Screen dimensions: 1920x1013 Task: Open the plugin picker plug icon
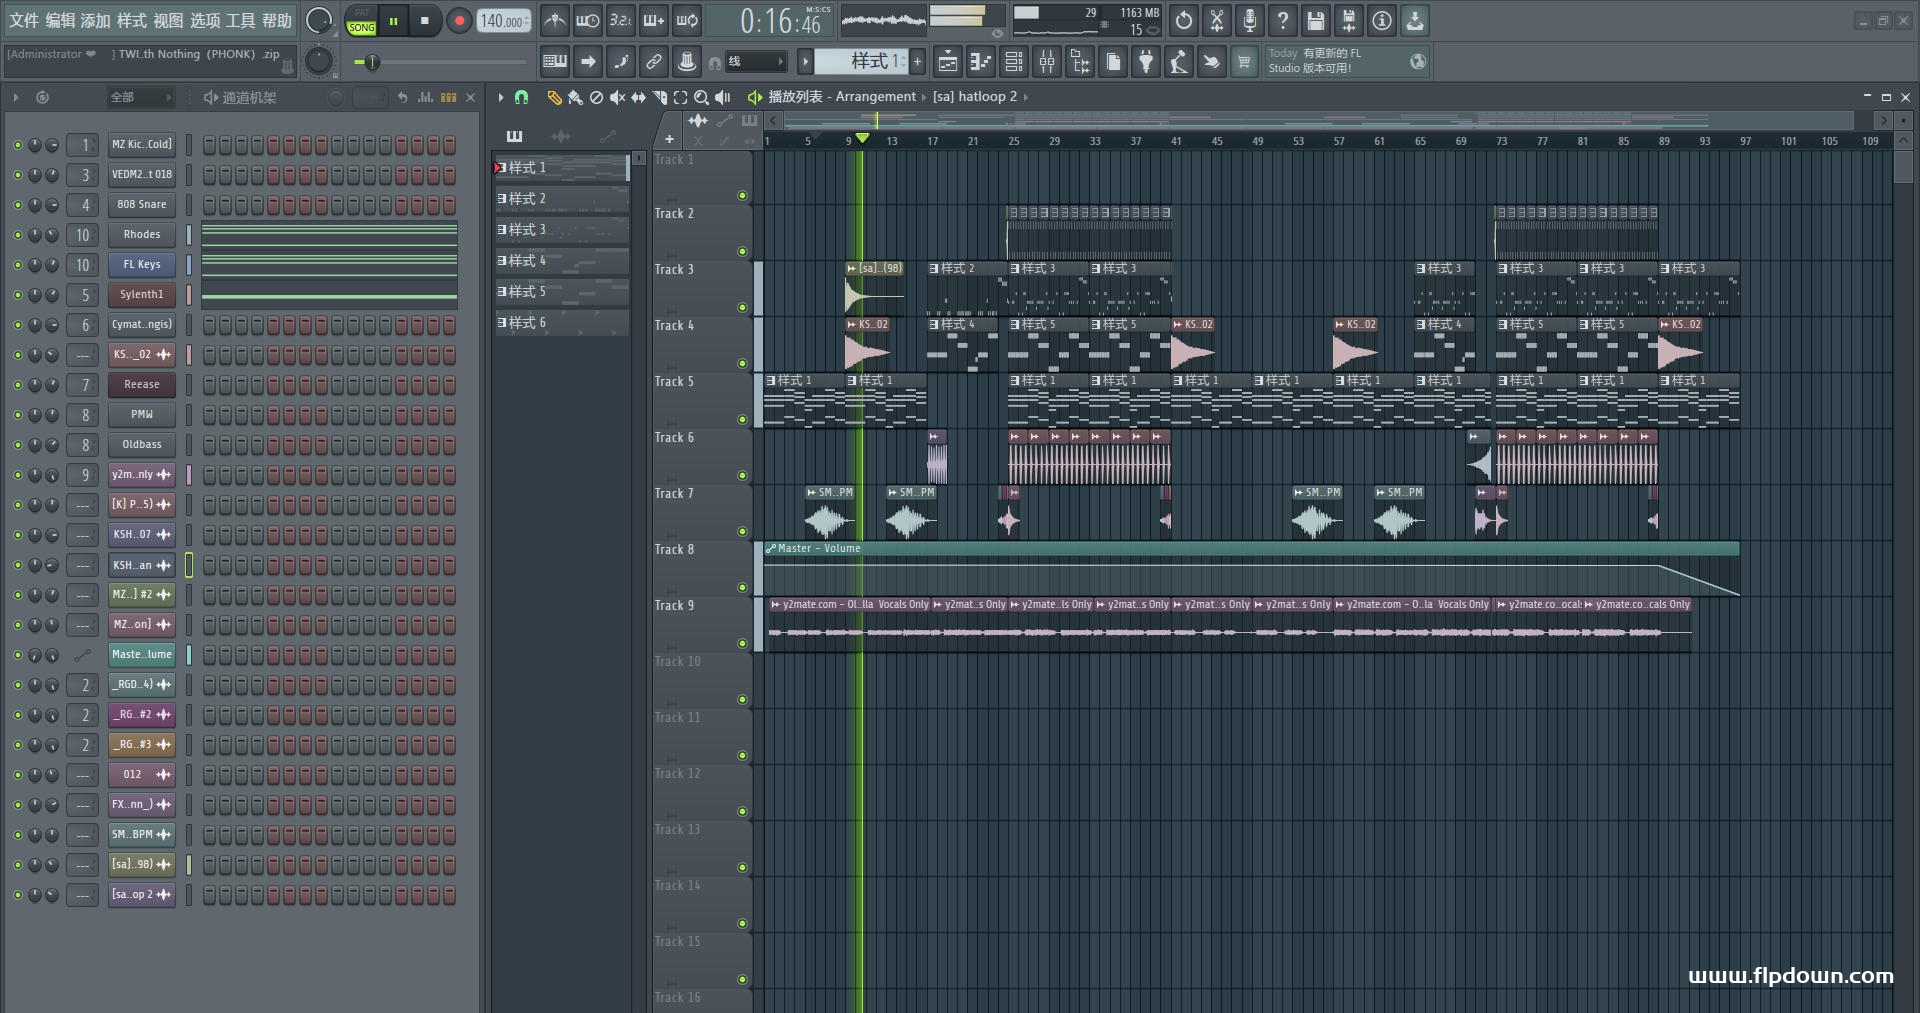point(1146,62)
